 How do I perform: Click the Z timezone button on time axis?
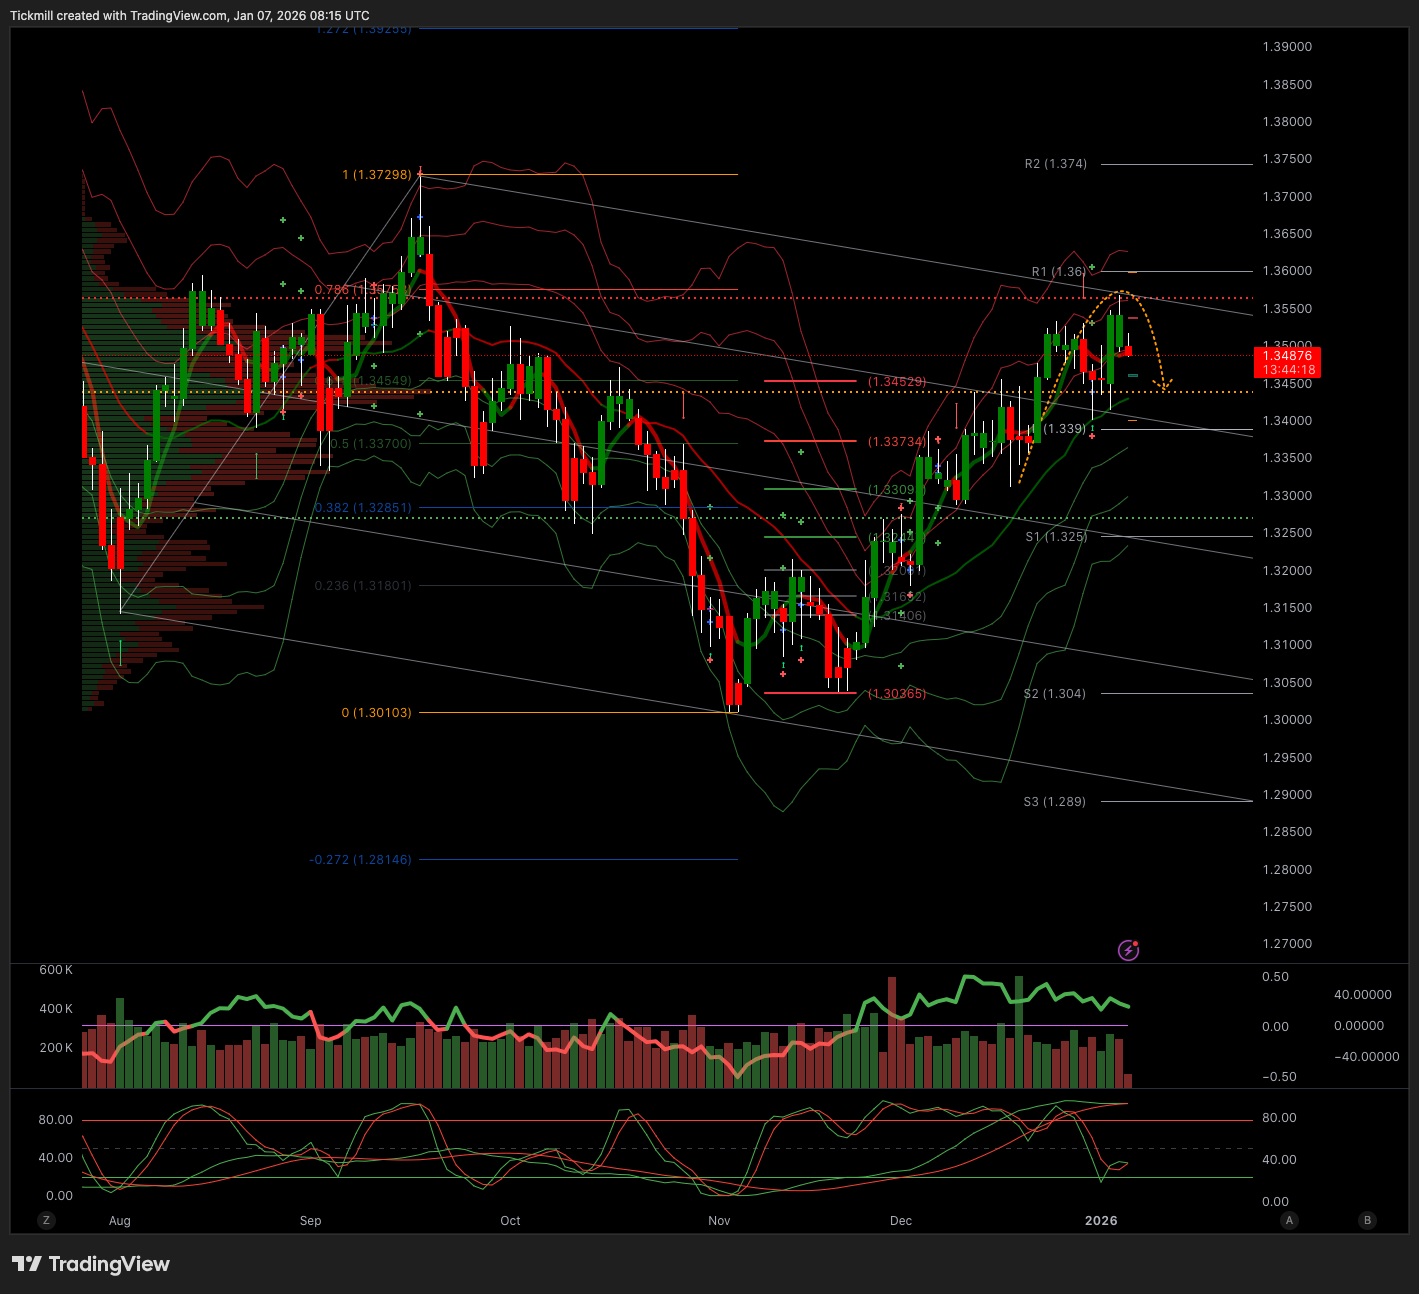click(46, 1220)
